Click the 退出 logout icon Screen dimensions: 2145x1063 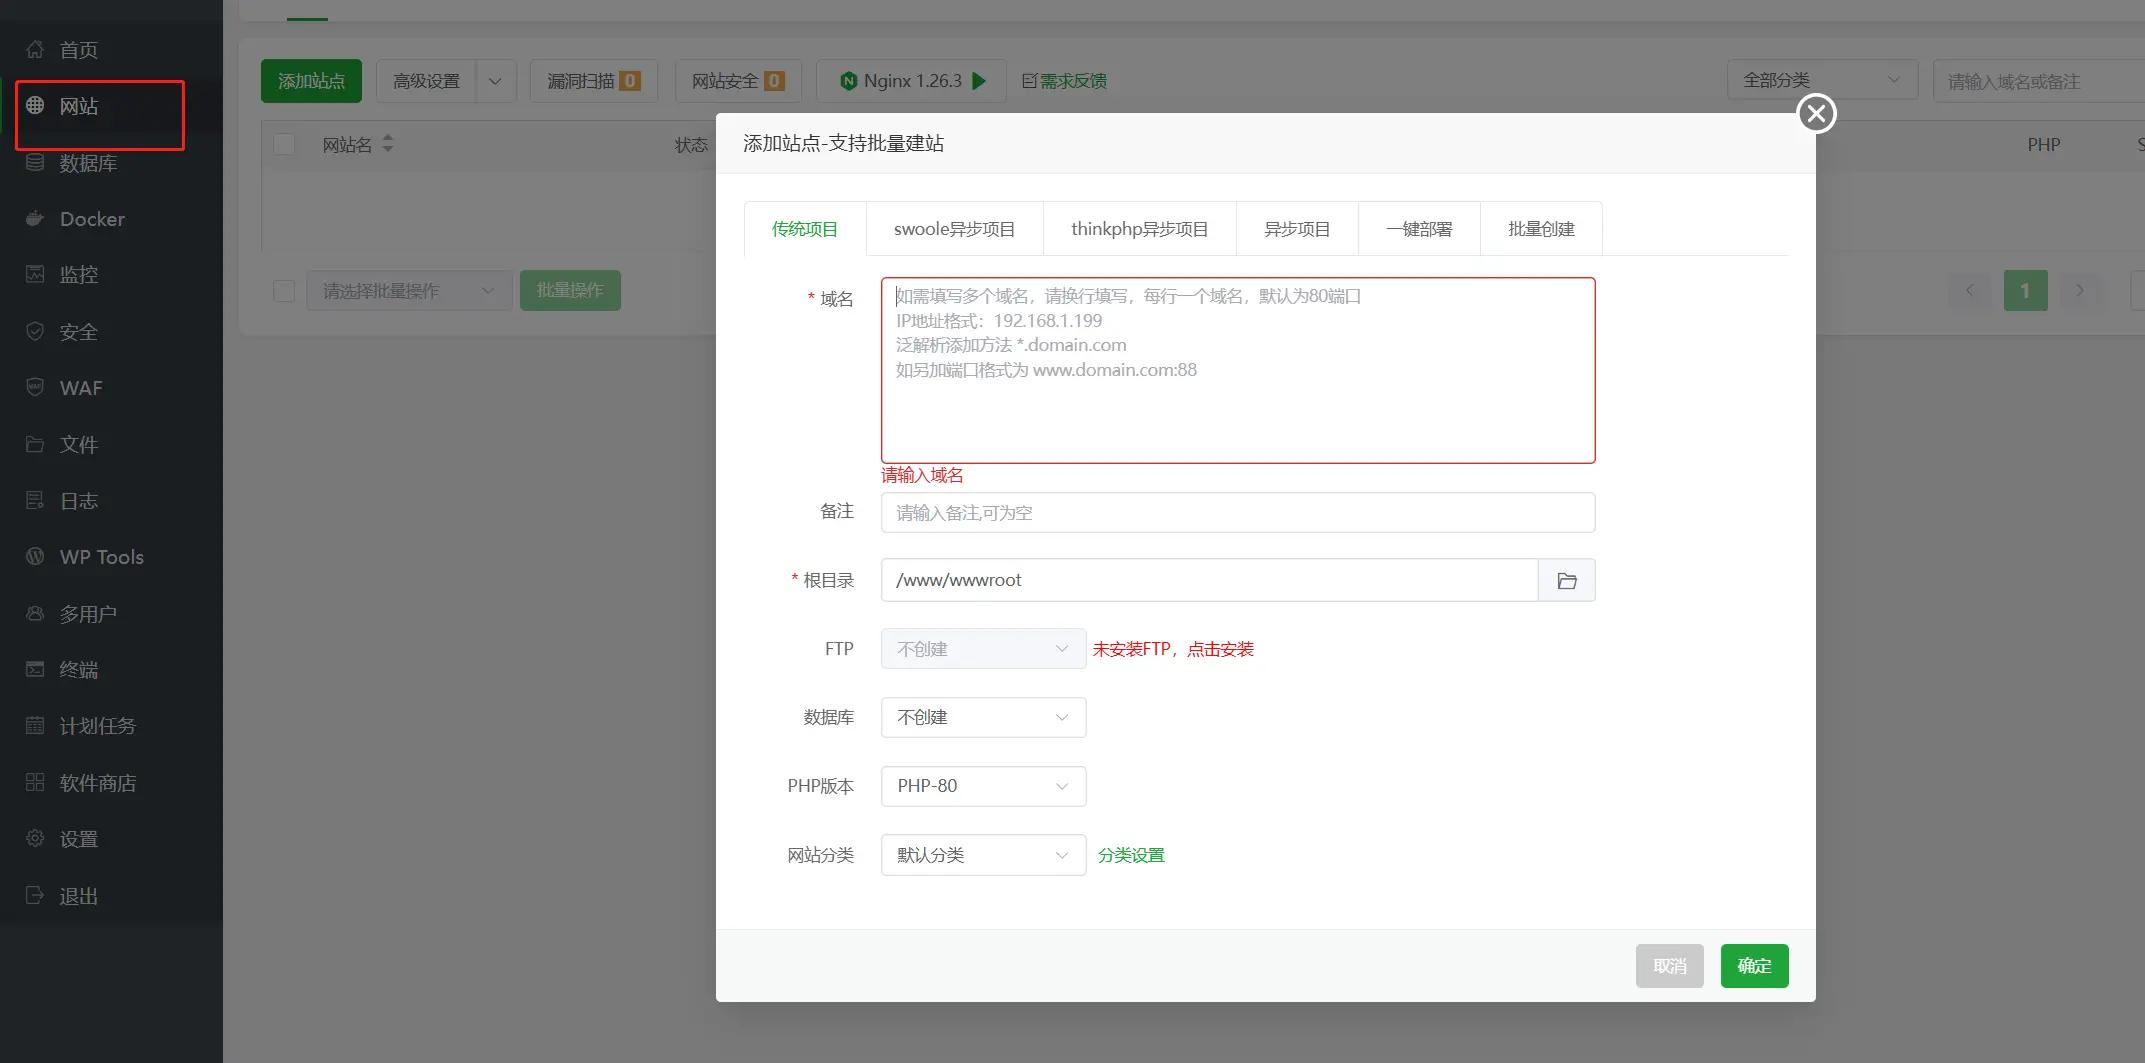pyautogui.click(x=35, y=895)
